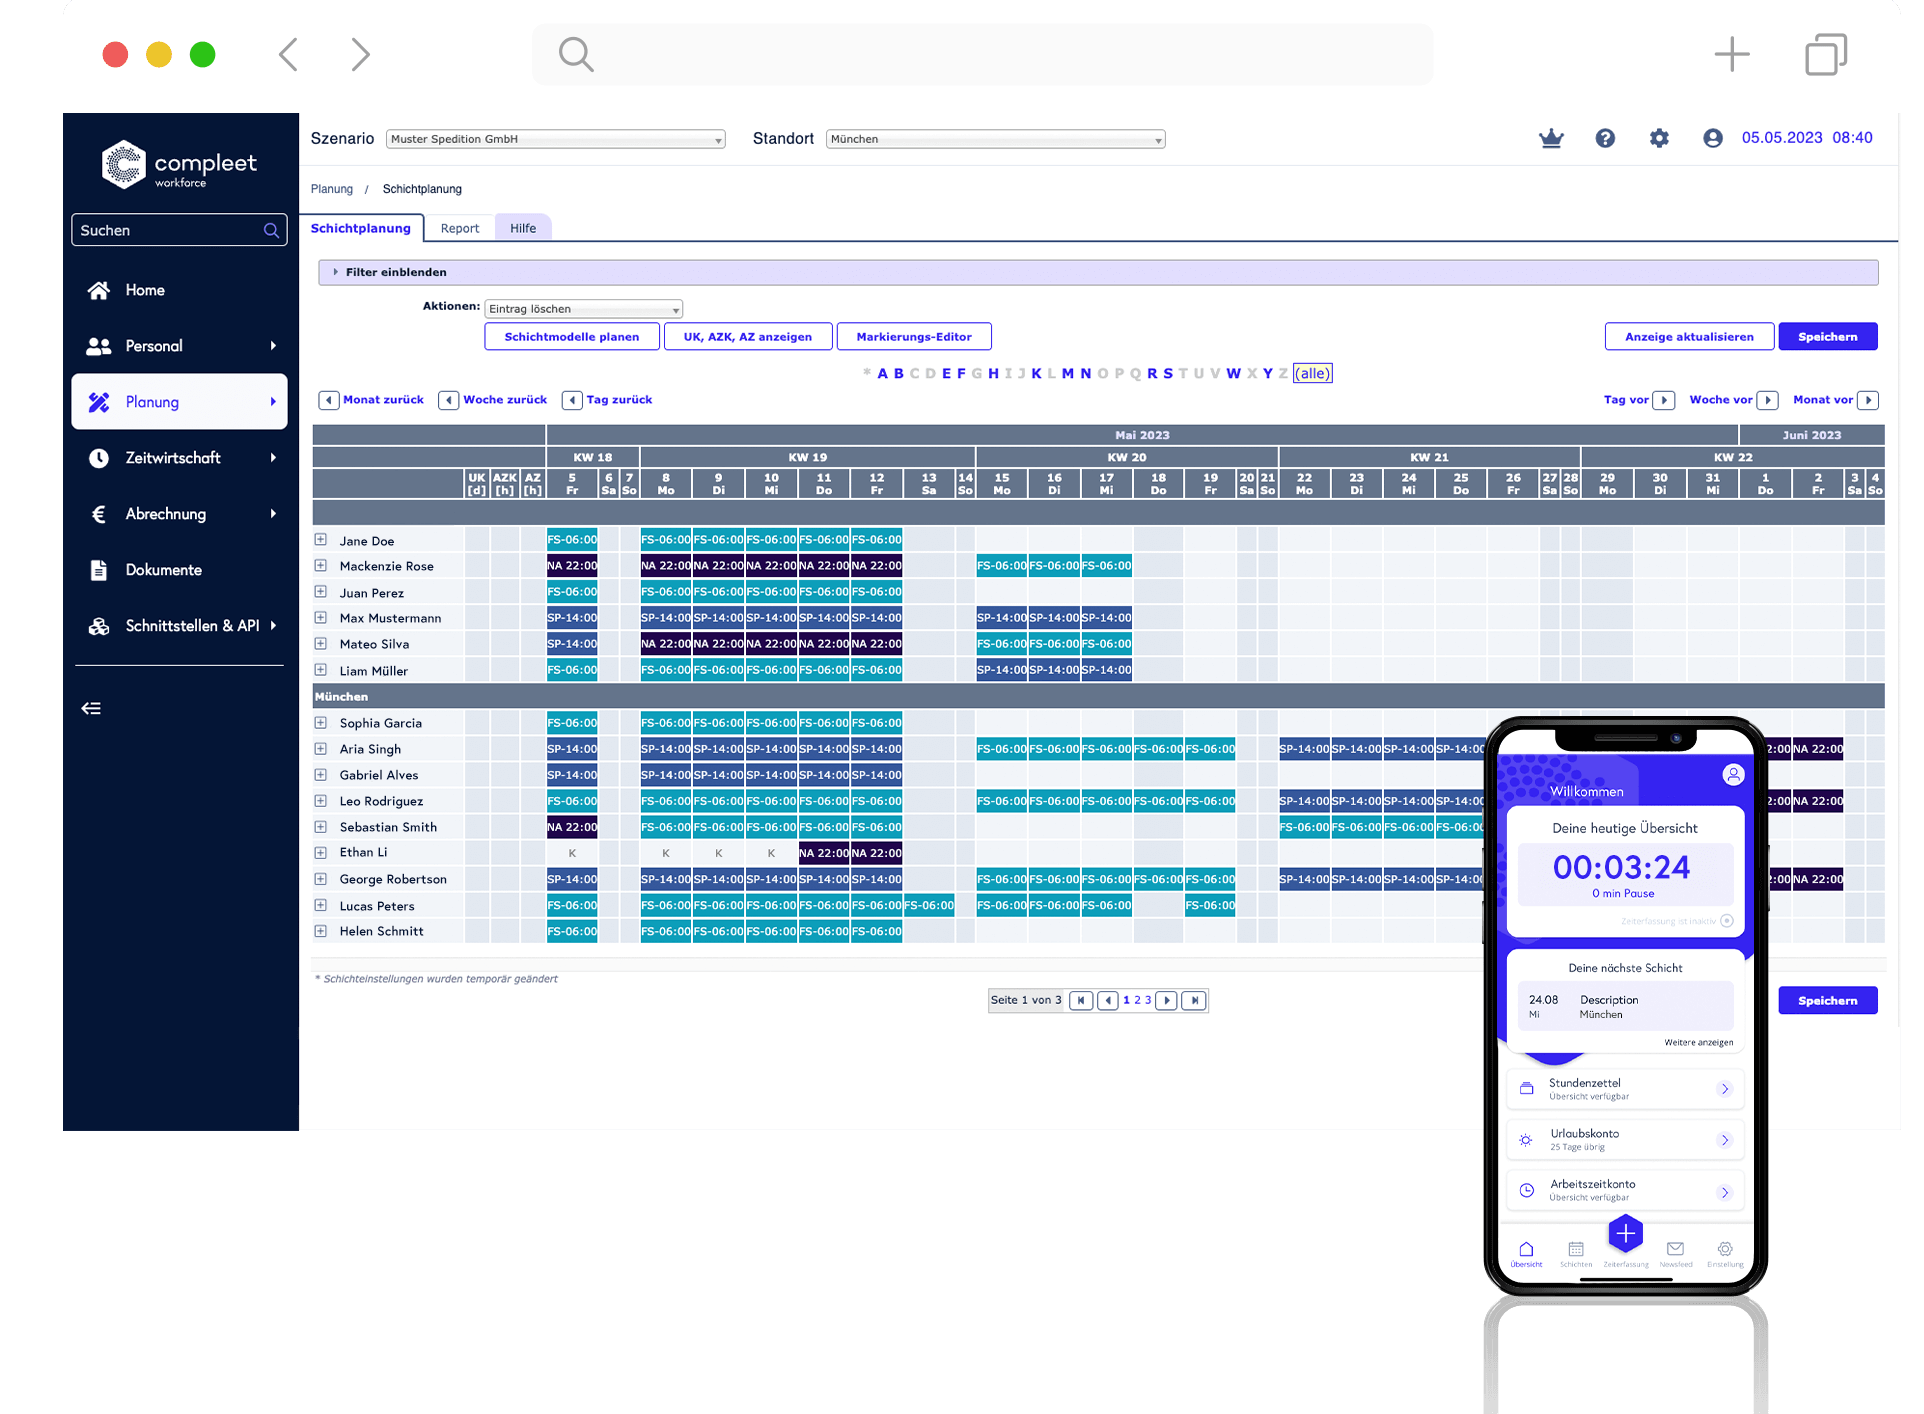The image size is (1924, 1414).
Task: Click the Schichtmodelle planen button
Action: click(x=571, y=337)
